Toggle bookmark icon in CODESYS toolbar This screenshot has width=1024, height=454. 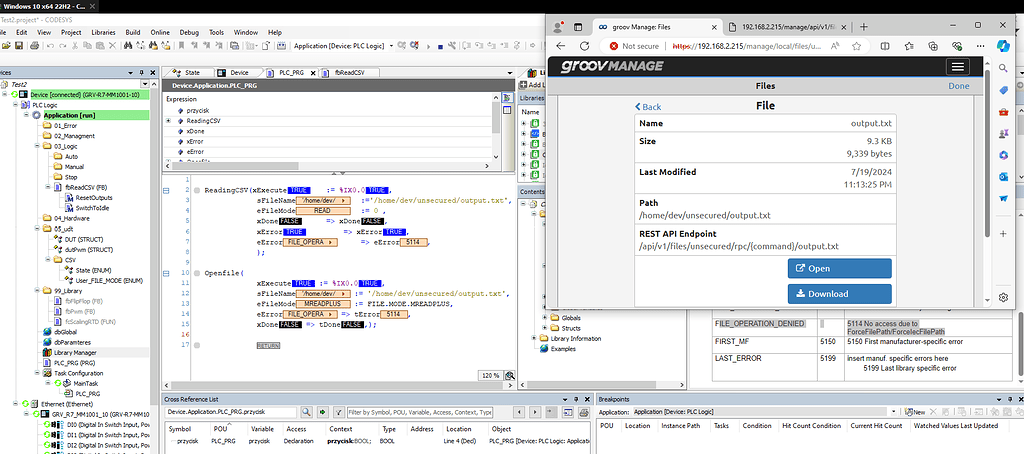[x=182, y=46]
